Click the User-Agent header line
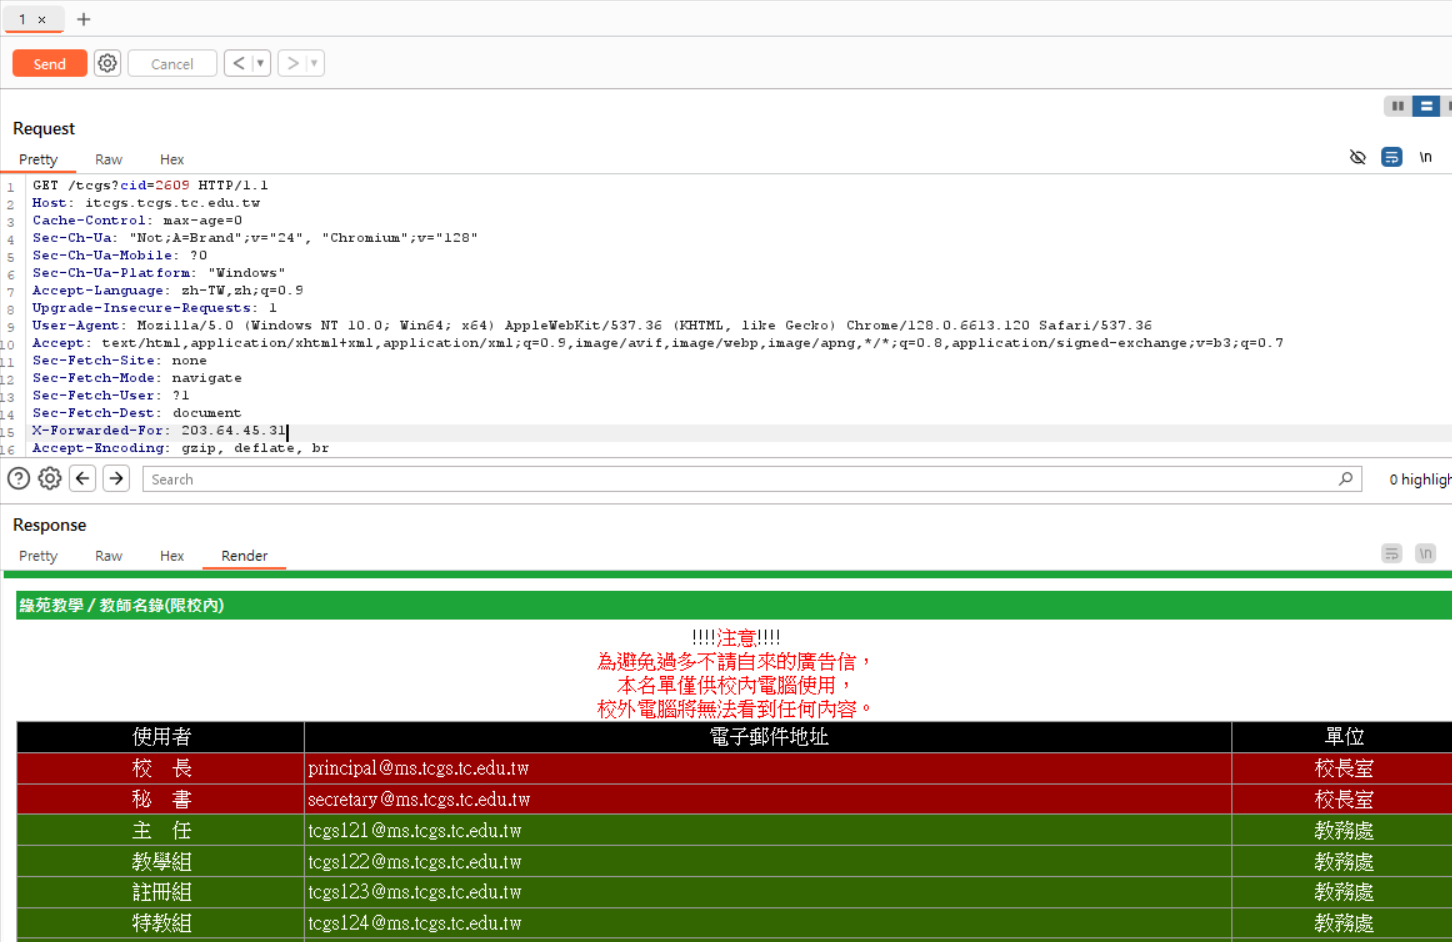 point(592,326)
